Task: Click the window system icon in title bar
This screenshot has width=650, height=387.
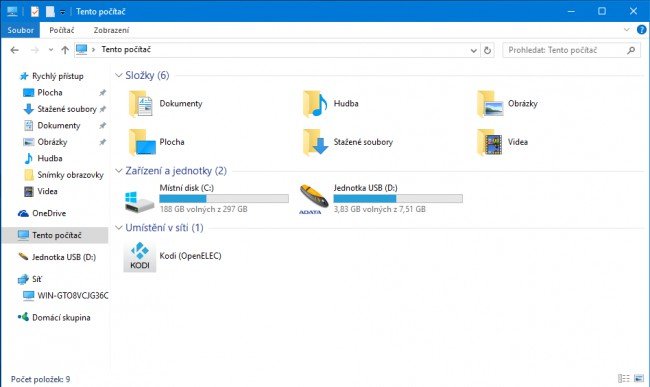Action: 12,12
